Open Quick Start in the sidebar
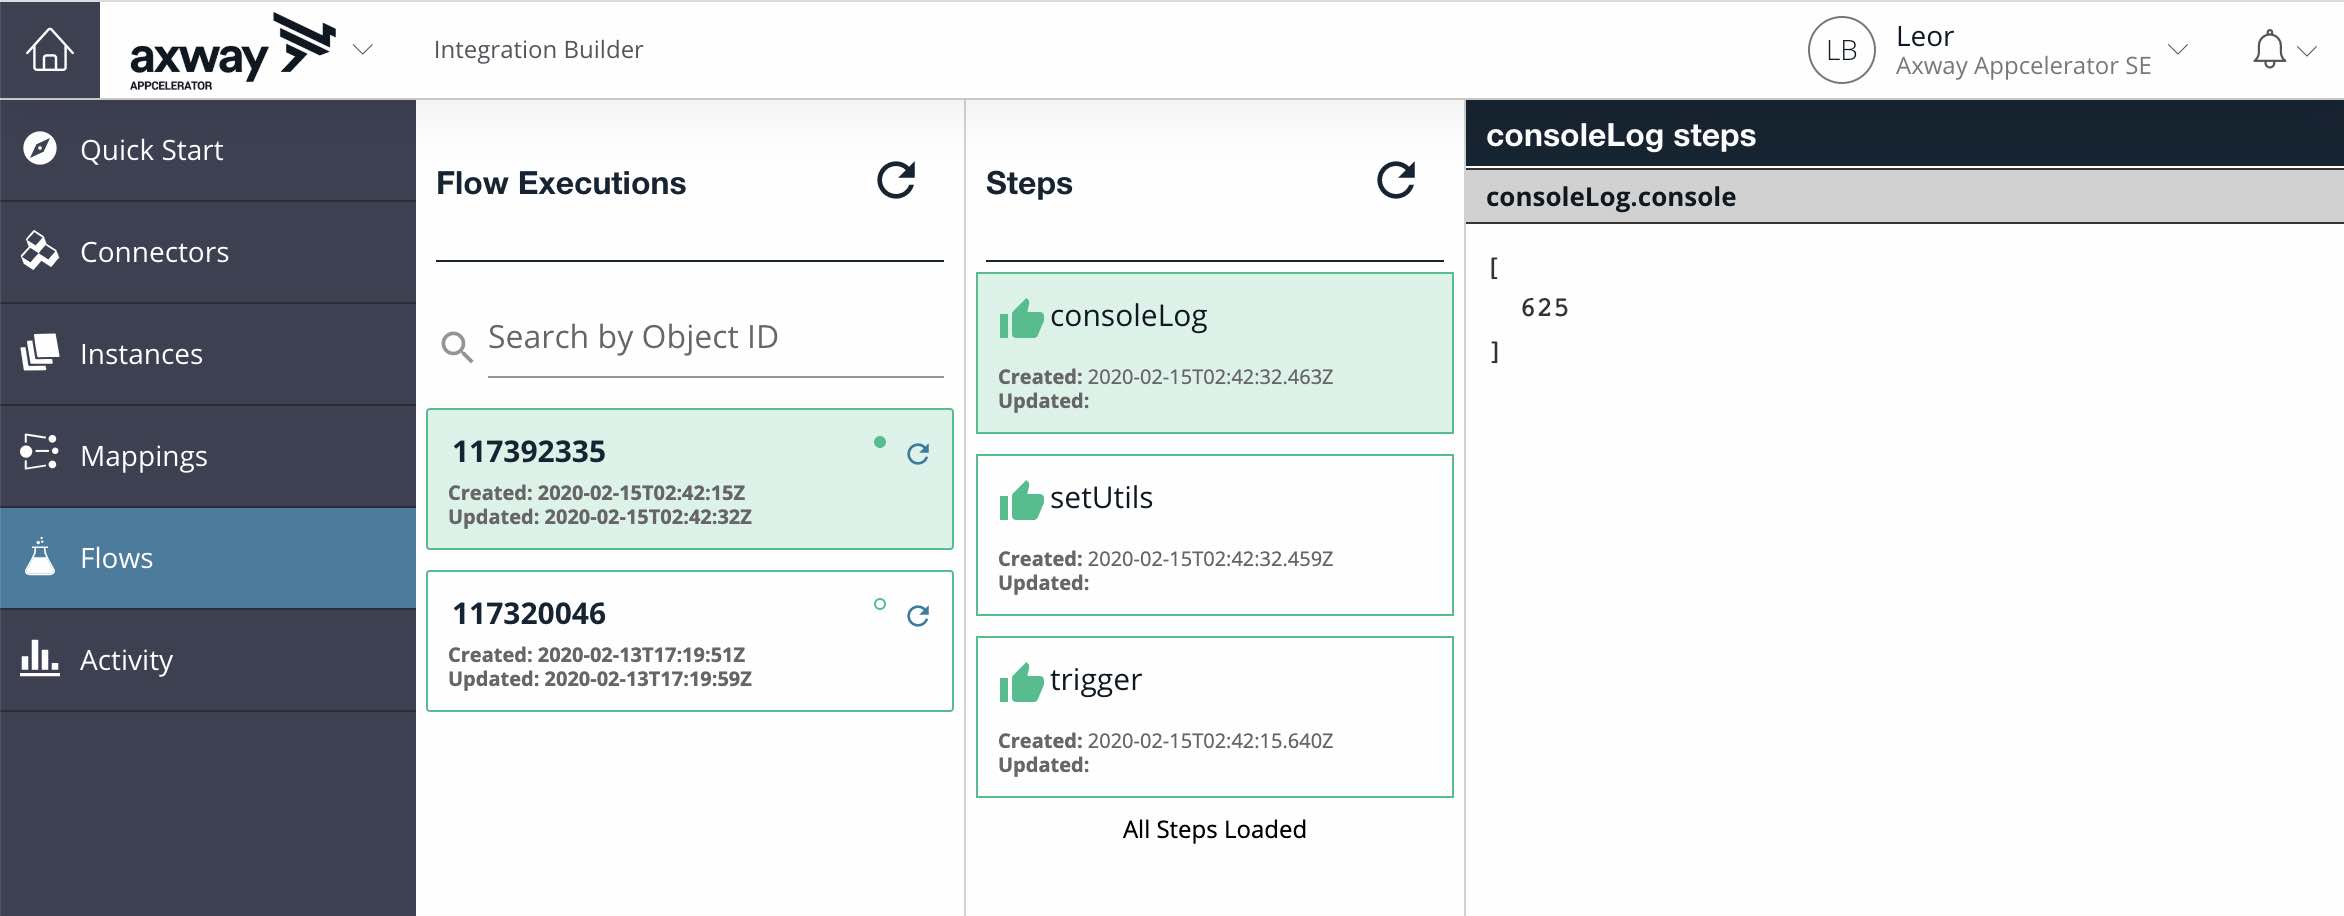This screenshot has height=916, width=2344. 208,150
